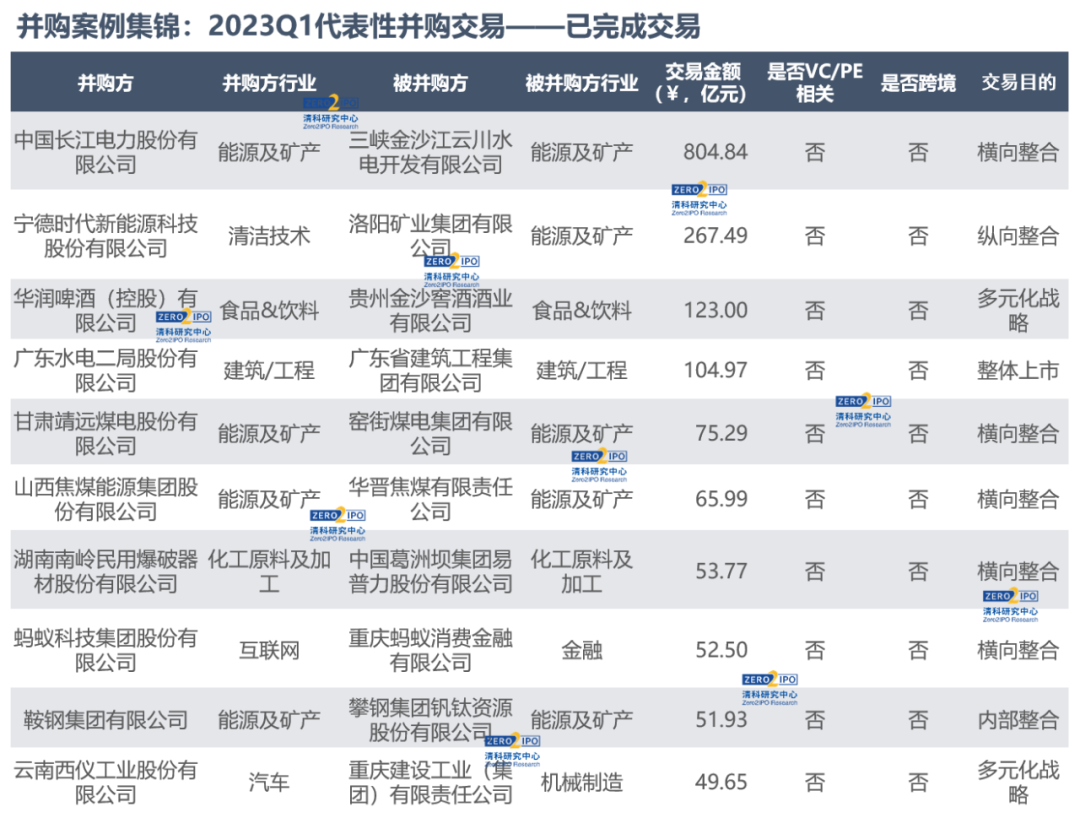Select target company "攀钢集团钒钛资源股份有限公司"

(430, 720)
